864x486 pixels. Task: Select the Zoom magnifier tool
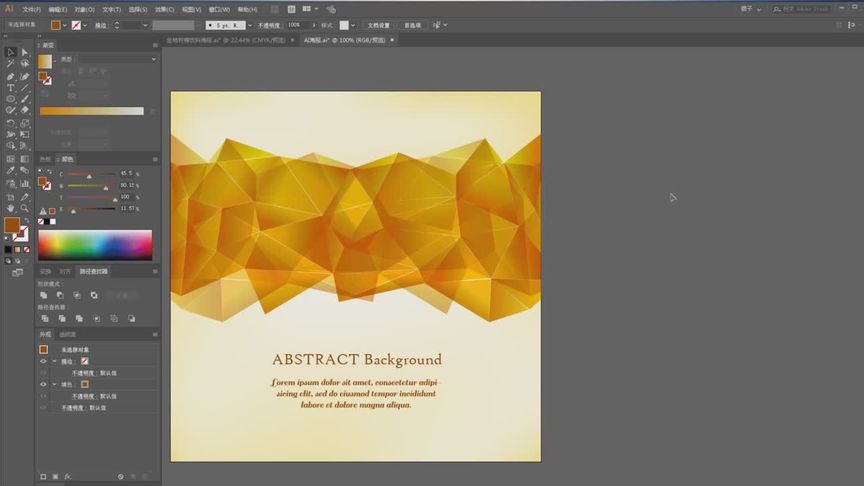(x=25, y=208)
